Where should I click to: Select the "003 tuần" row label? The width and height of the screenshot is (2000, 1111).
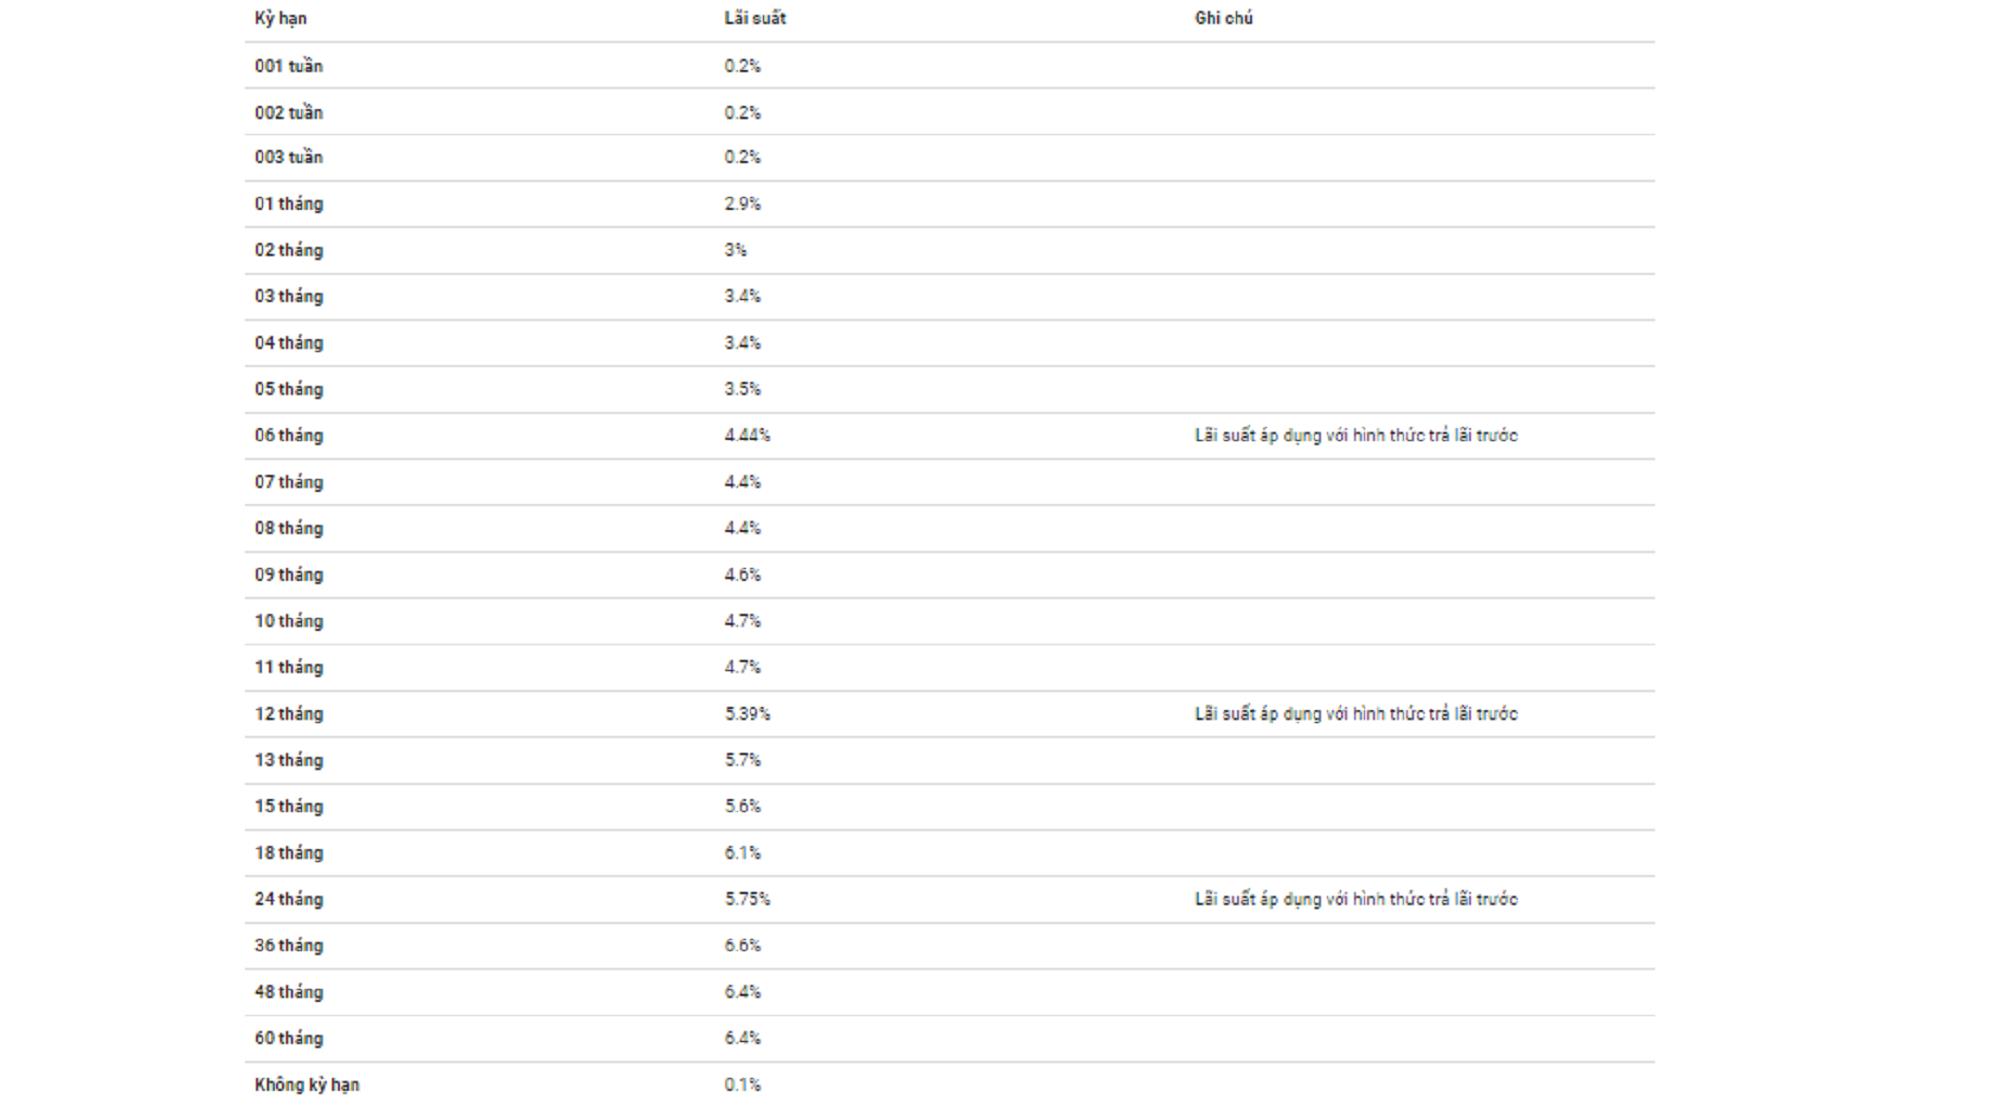pos(288,157)
